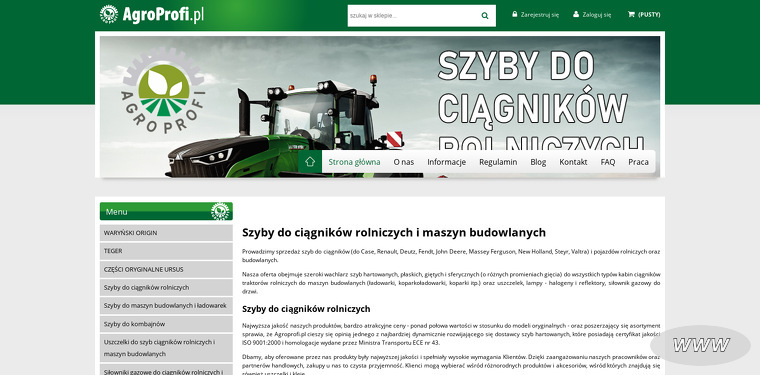
Task: Open the shopping cart icon
Action: tap(631, 15)
